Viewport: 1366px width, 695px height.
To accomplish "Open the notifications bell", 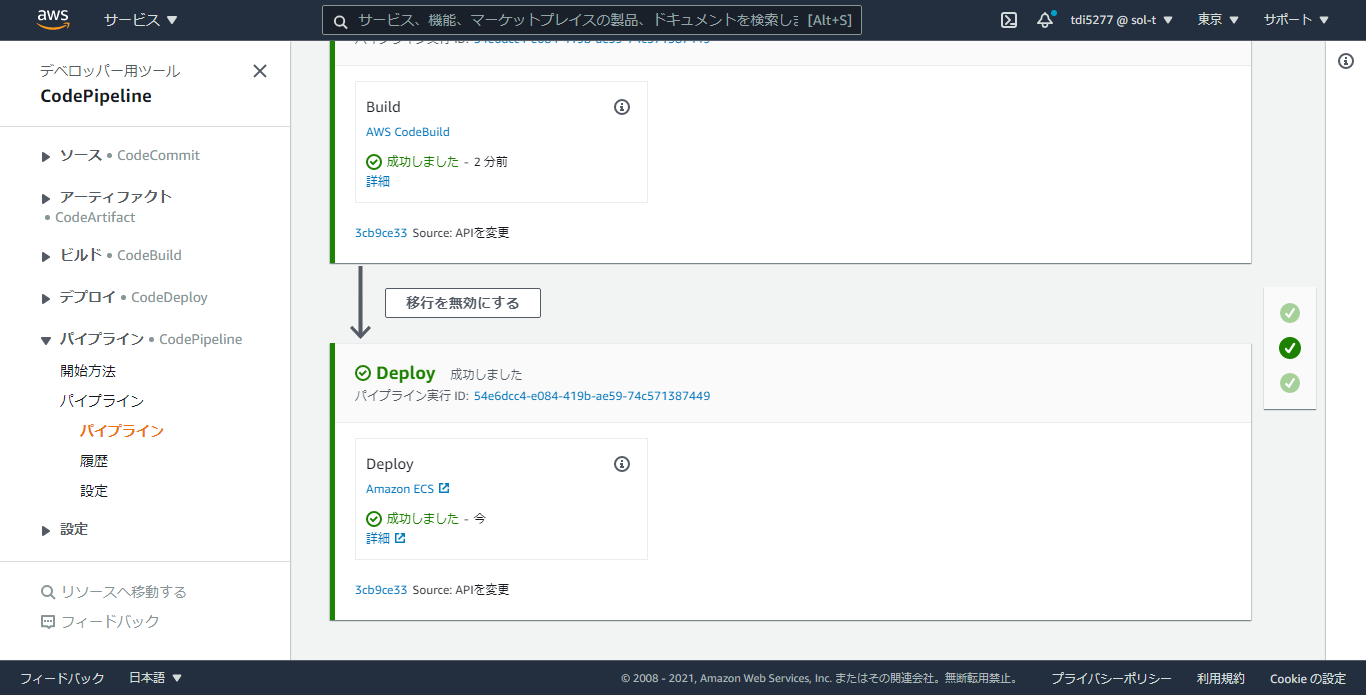I will [x=1045, y=20].
